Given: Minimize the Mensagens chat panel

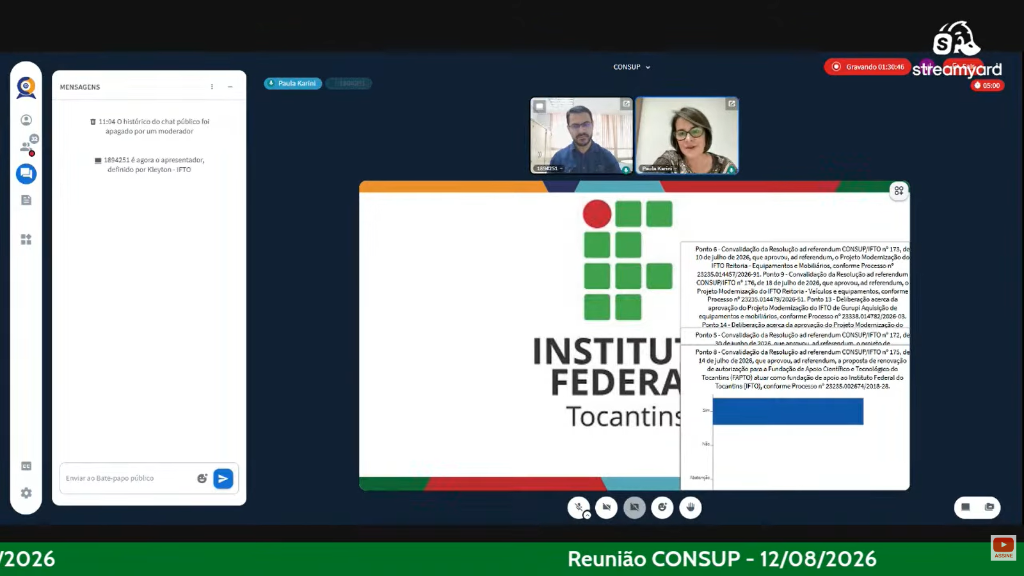Looking at the screenshot, I should coord(230,87).
